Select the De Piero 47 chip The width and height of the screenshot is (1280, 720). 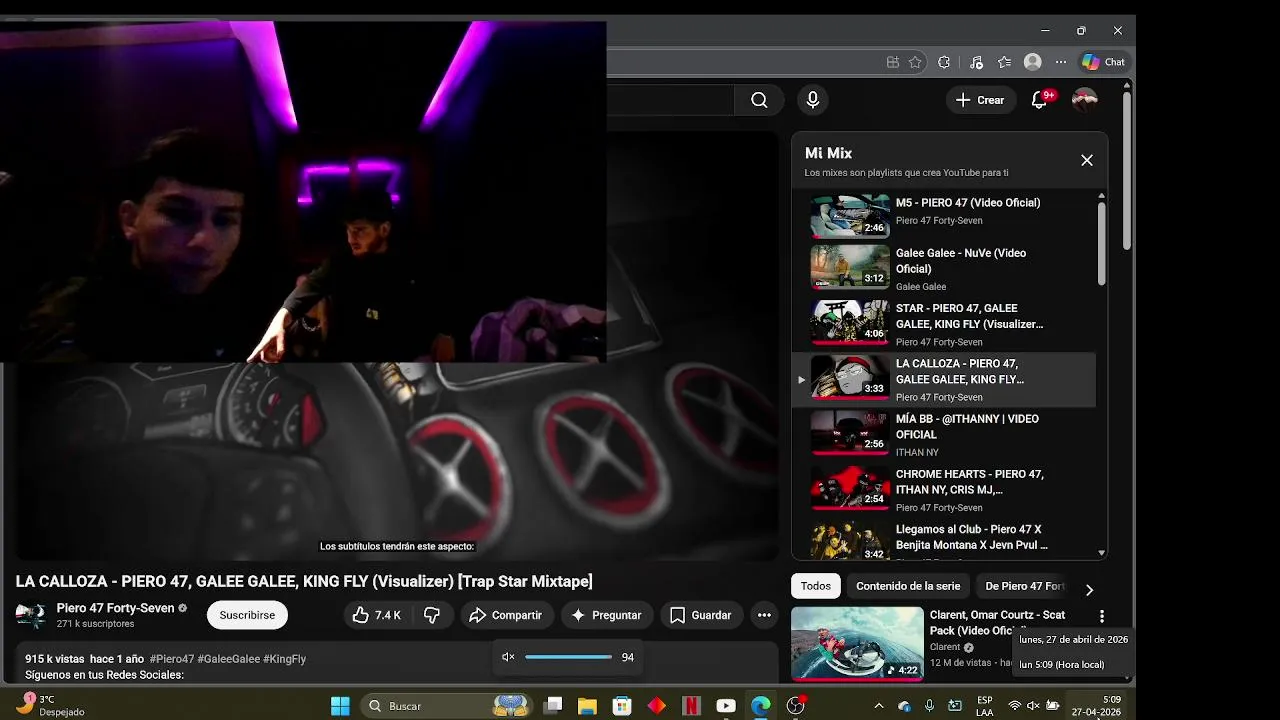pyautogui.click(x=1025, y=586)
